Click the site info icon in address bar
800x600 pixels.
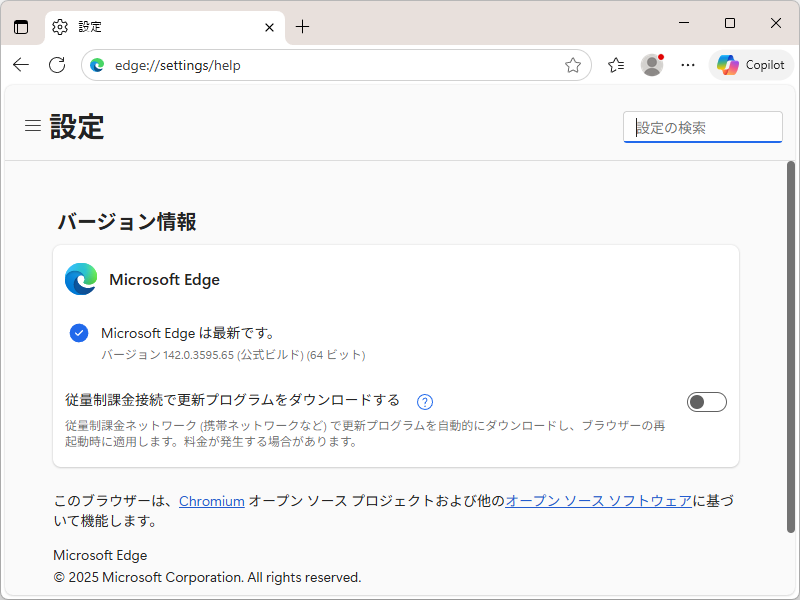[x=96, y=64]
